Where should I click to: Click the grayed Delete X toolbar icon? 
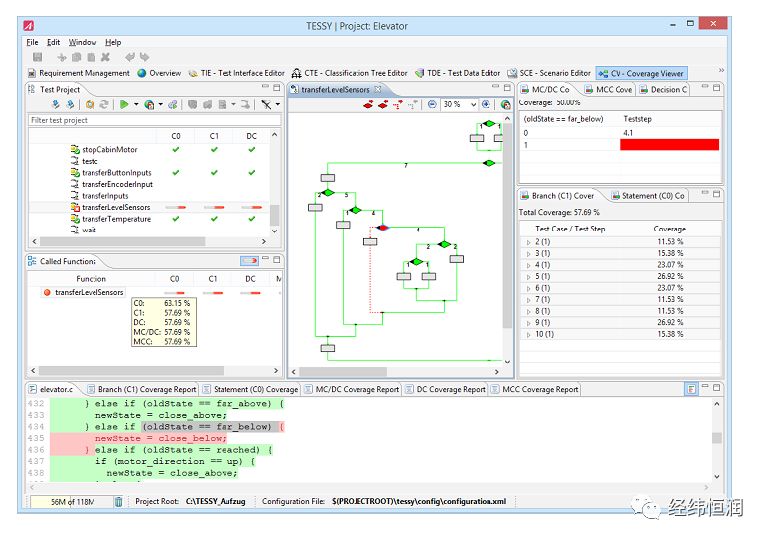coord(105,57)
